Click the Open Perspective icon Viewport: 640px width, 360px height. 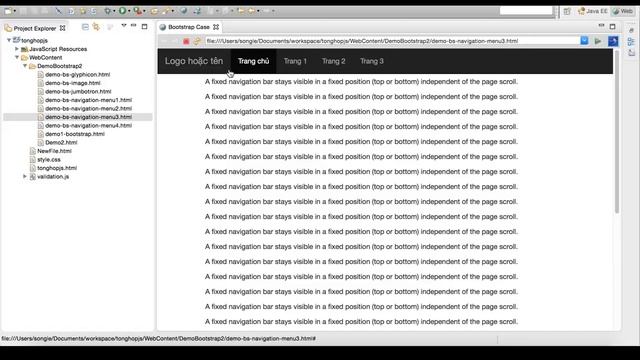(x=567, y=11)
